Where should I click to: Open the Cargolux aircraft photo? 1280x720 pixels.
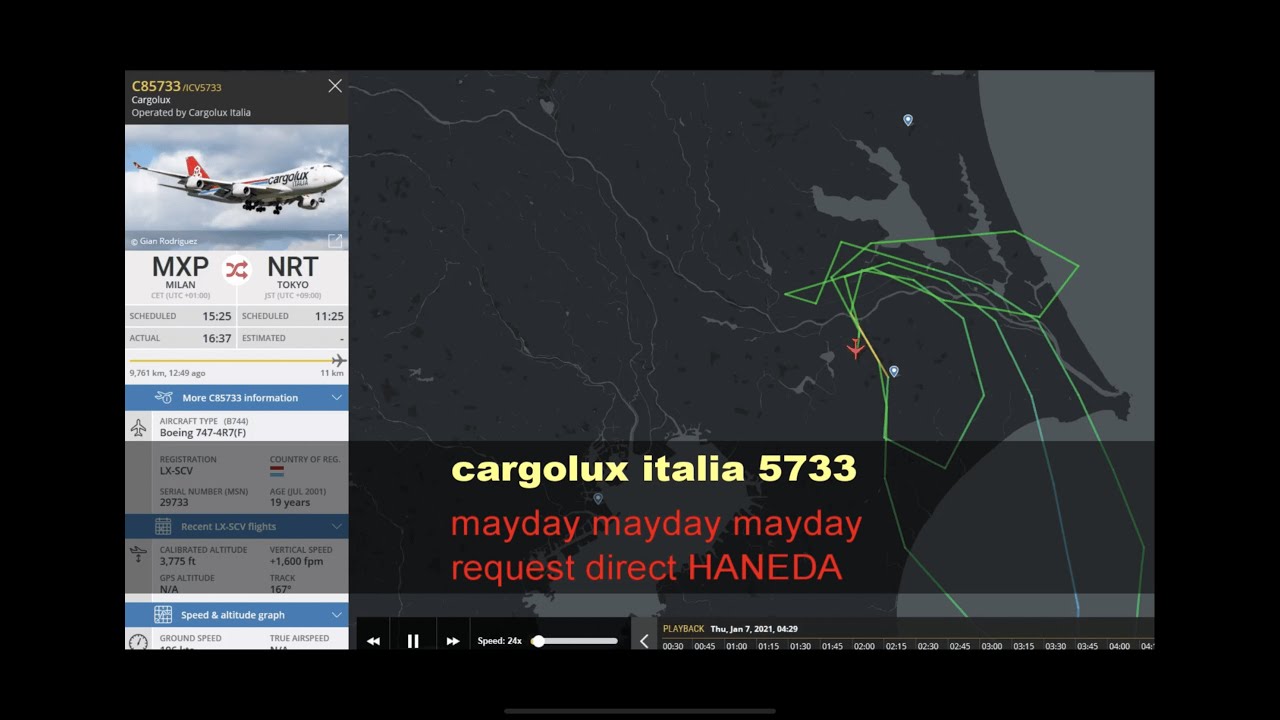click(x=237, y=187)
